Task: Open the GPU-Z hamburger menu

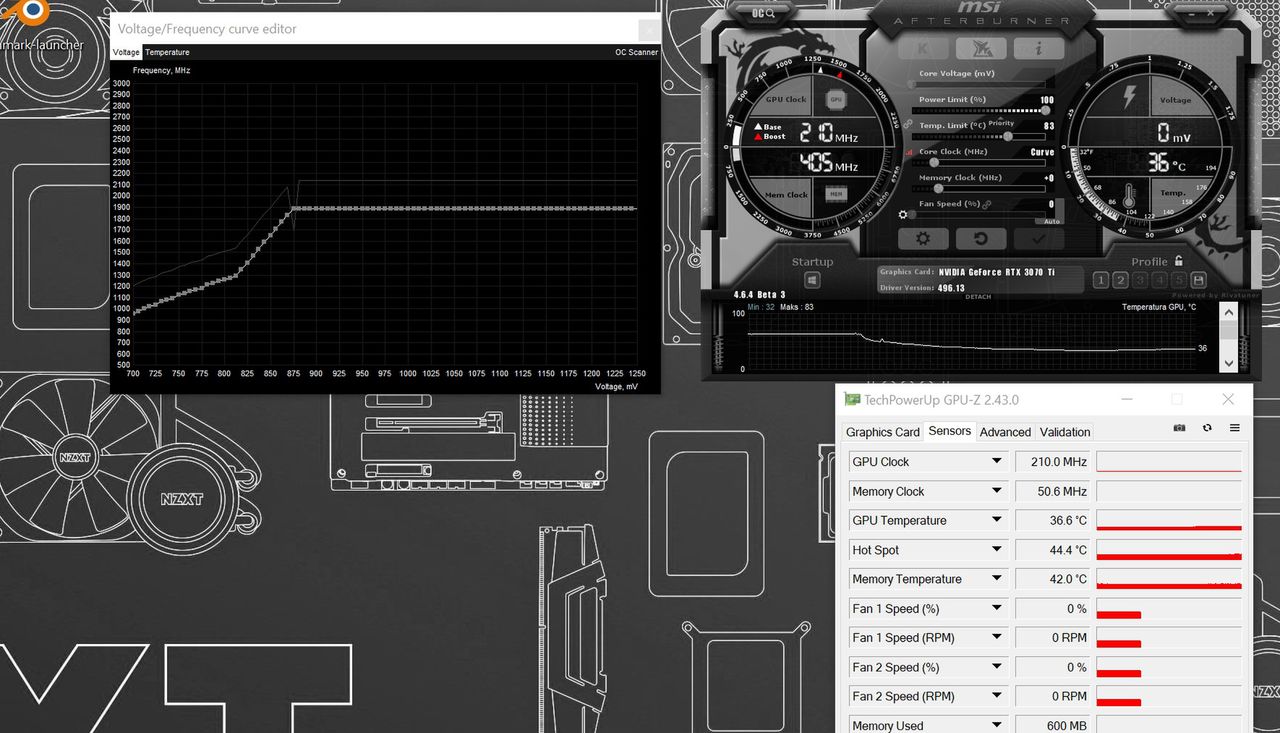Action: tap(1235, 428)
